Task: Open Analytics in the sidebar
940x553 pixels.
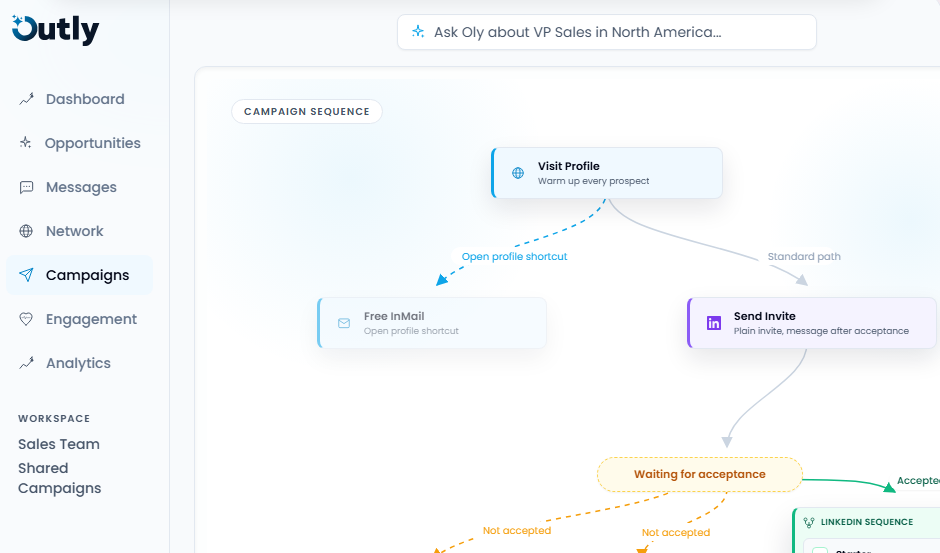Action: (79, 363)
